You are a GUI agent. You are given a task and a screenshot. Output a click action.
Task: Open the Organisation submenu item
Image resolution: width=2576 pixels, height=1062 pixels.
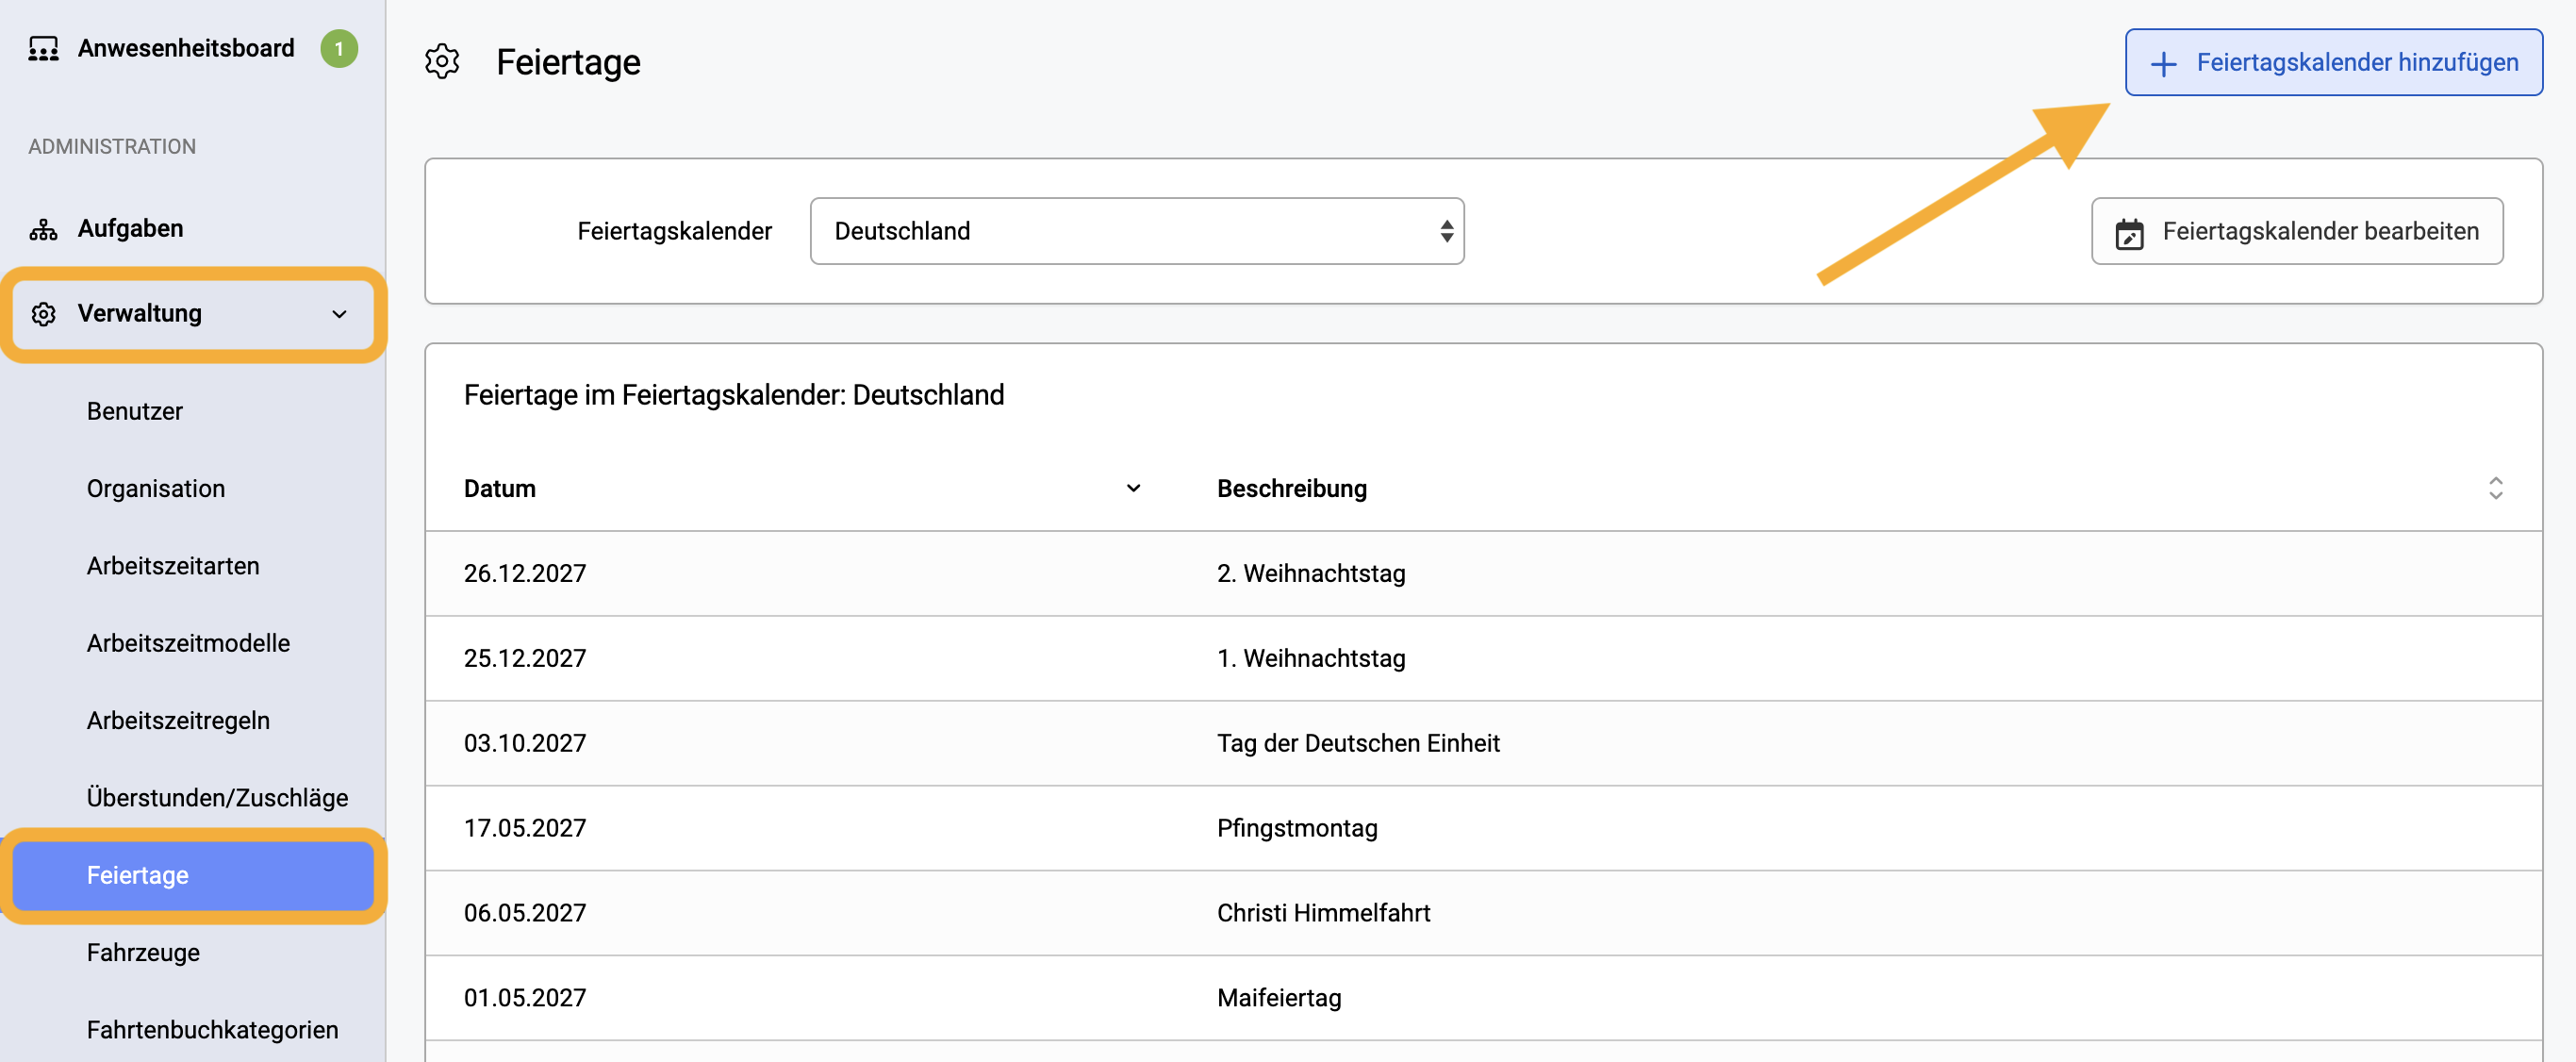156,488
